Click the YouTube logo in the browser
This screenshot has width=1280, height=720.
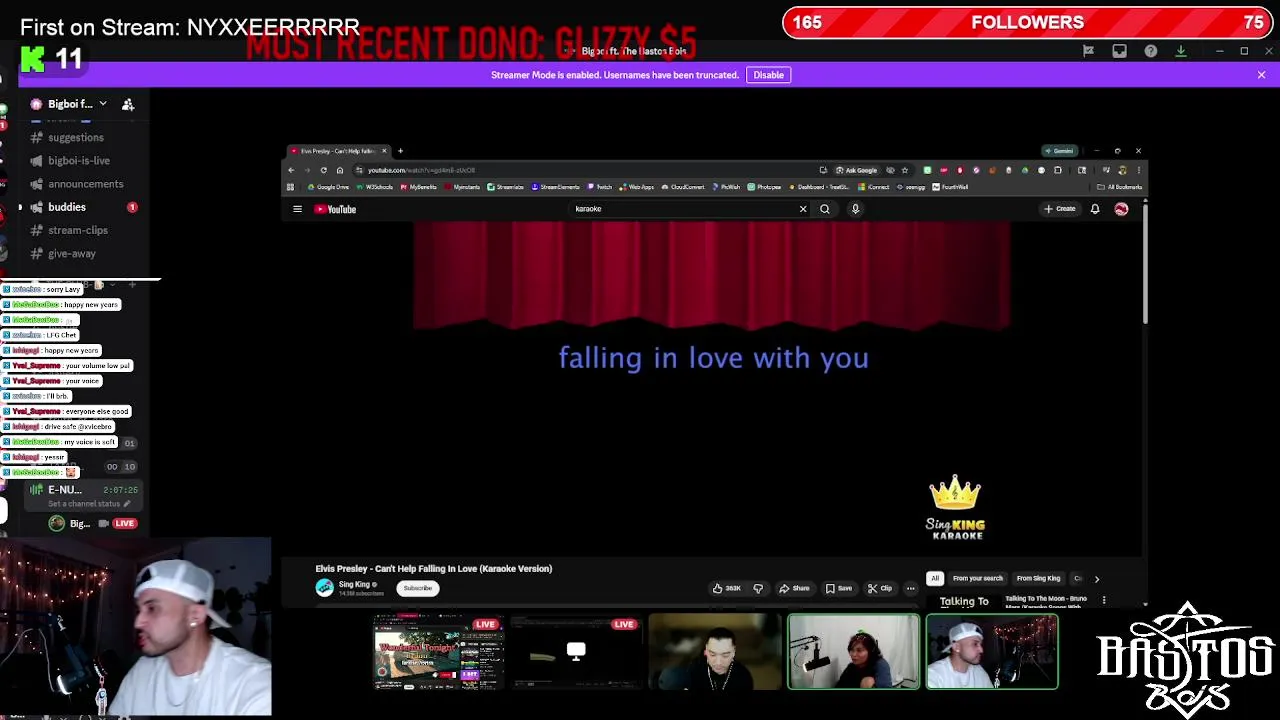(335, 209)
